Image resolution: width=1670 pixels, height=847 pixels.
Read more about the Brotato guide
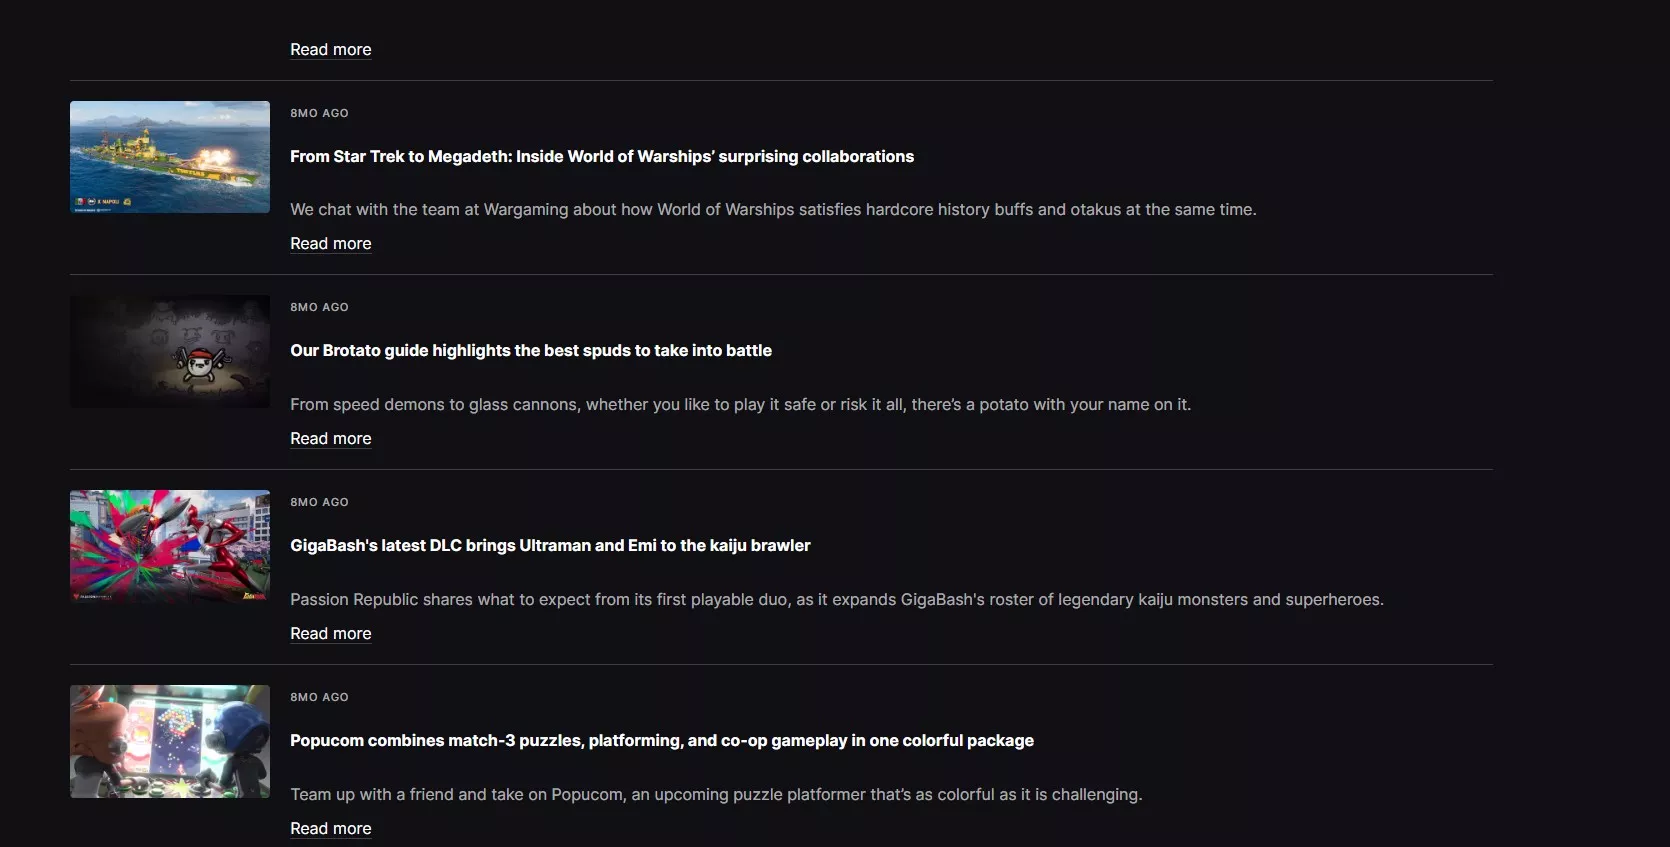pyautogui.click(x=330, y=439)
